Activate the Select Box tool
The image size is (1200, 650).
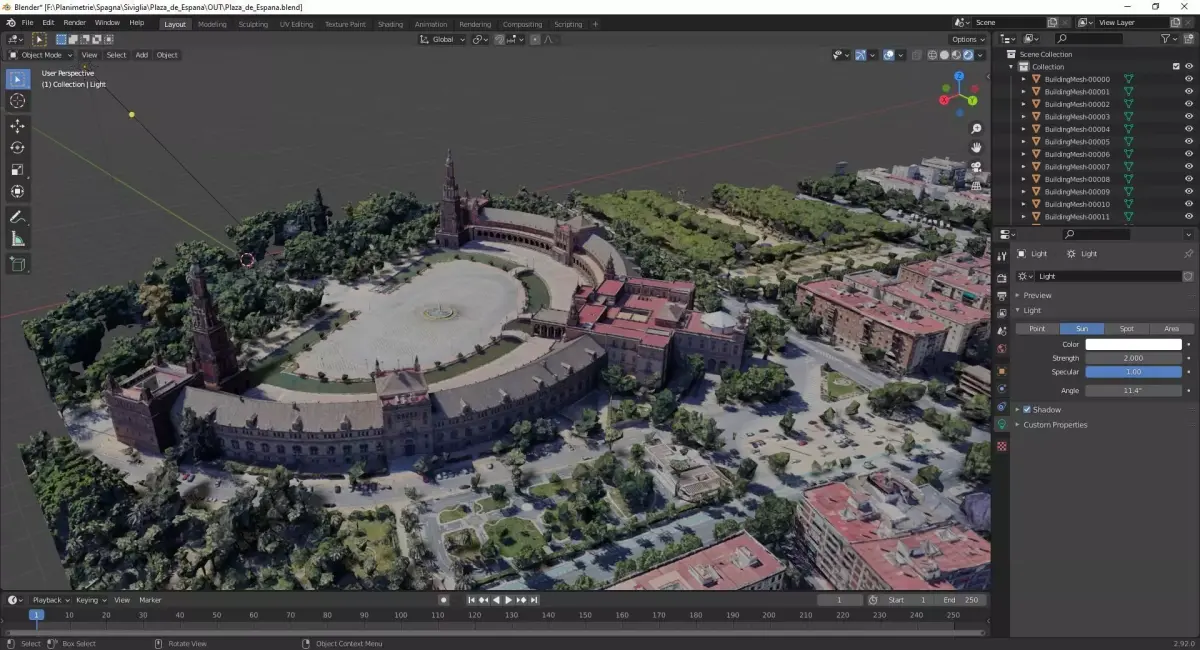(18, 79)
